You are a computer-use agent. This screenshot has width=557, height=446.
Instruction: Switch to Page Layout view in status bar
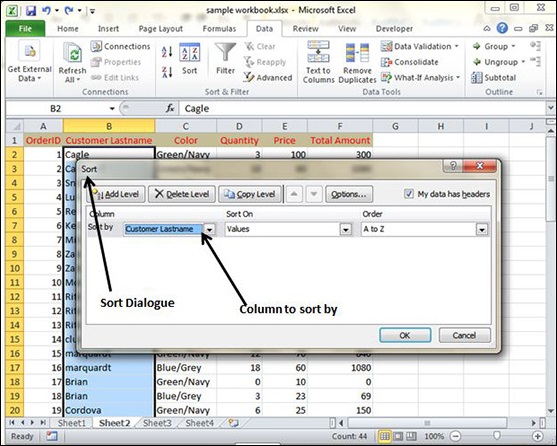(398, 436)
